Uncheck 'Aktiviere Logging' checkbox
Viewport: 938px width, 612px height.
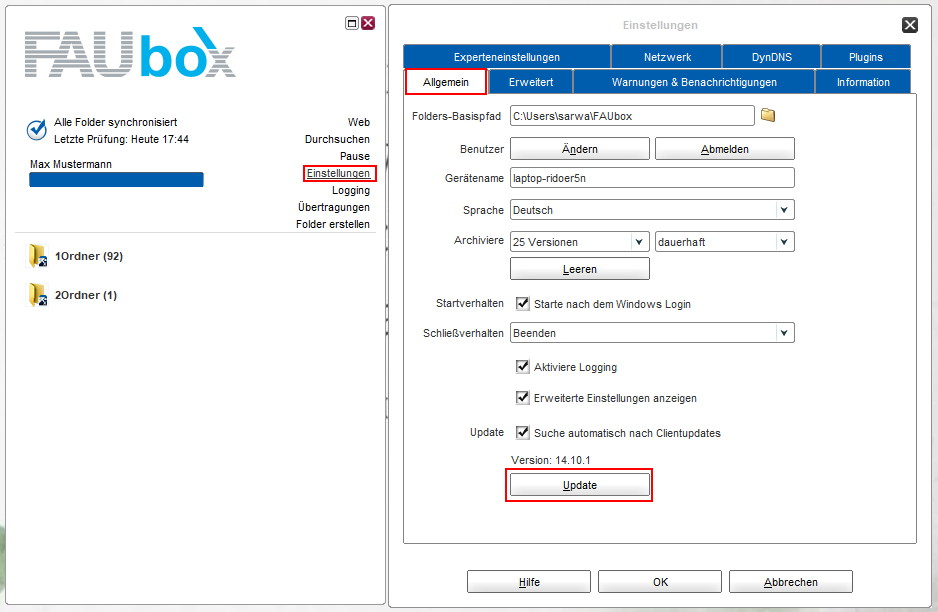point(523,366)
